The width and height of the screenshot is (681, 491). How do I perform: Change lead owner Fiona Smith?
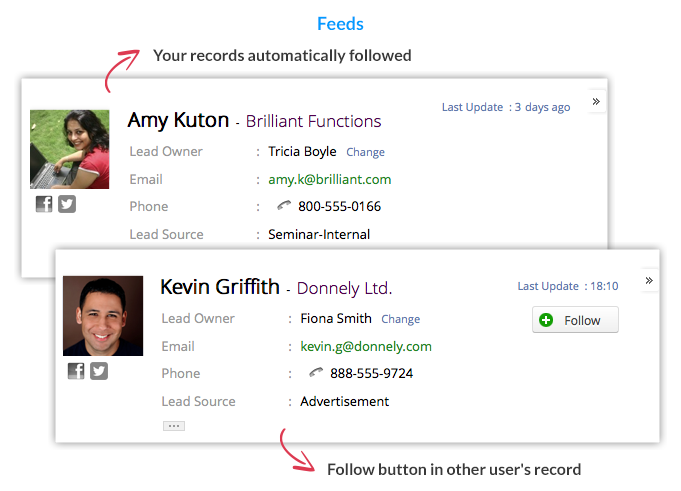(x=400, y=319)
